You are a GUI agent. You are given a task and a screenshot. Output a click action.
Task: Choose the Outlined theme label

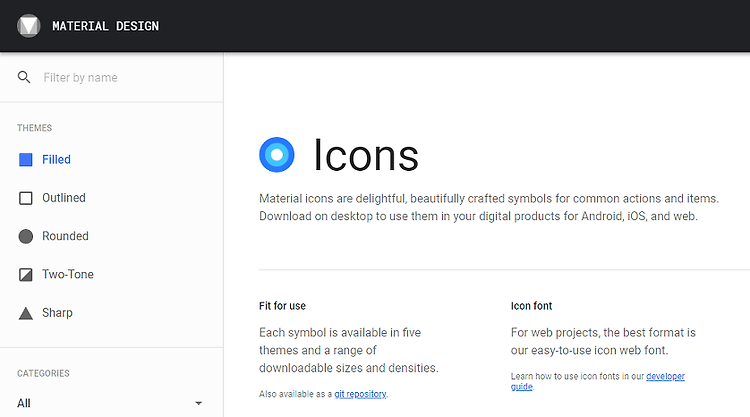coord(64,198)
